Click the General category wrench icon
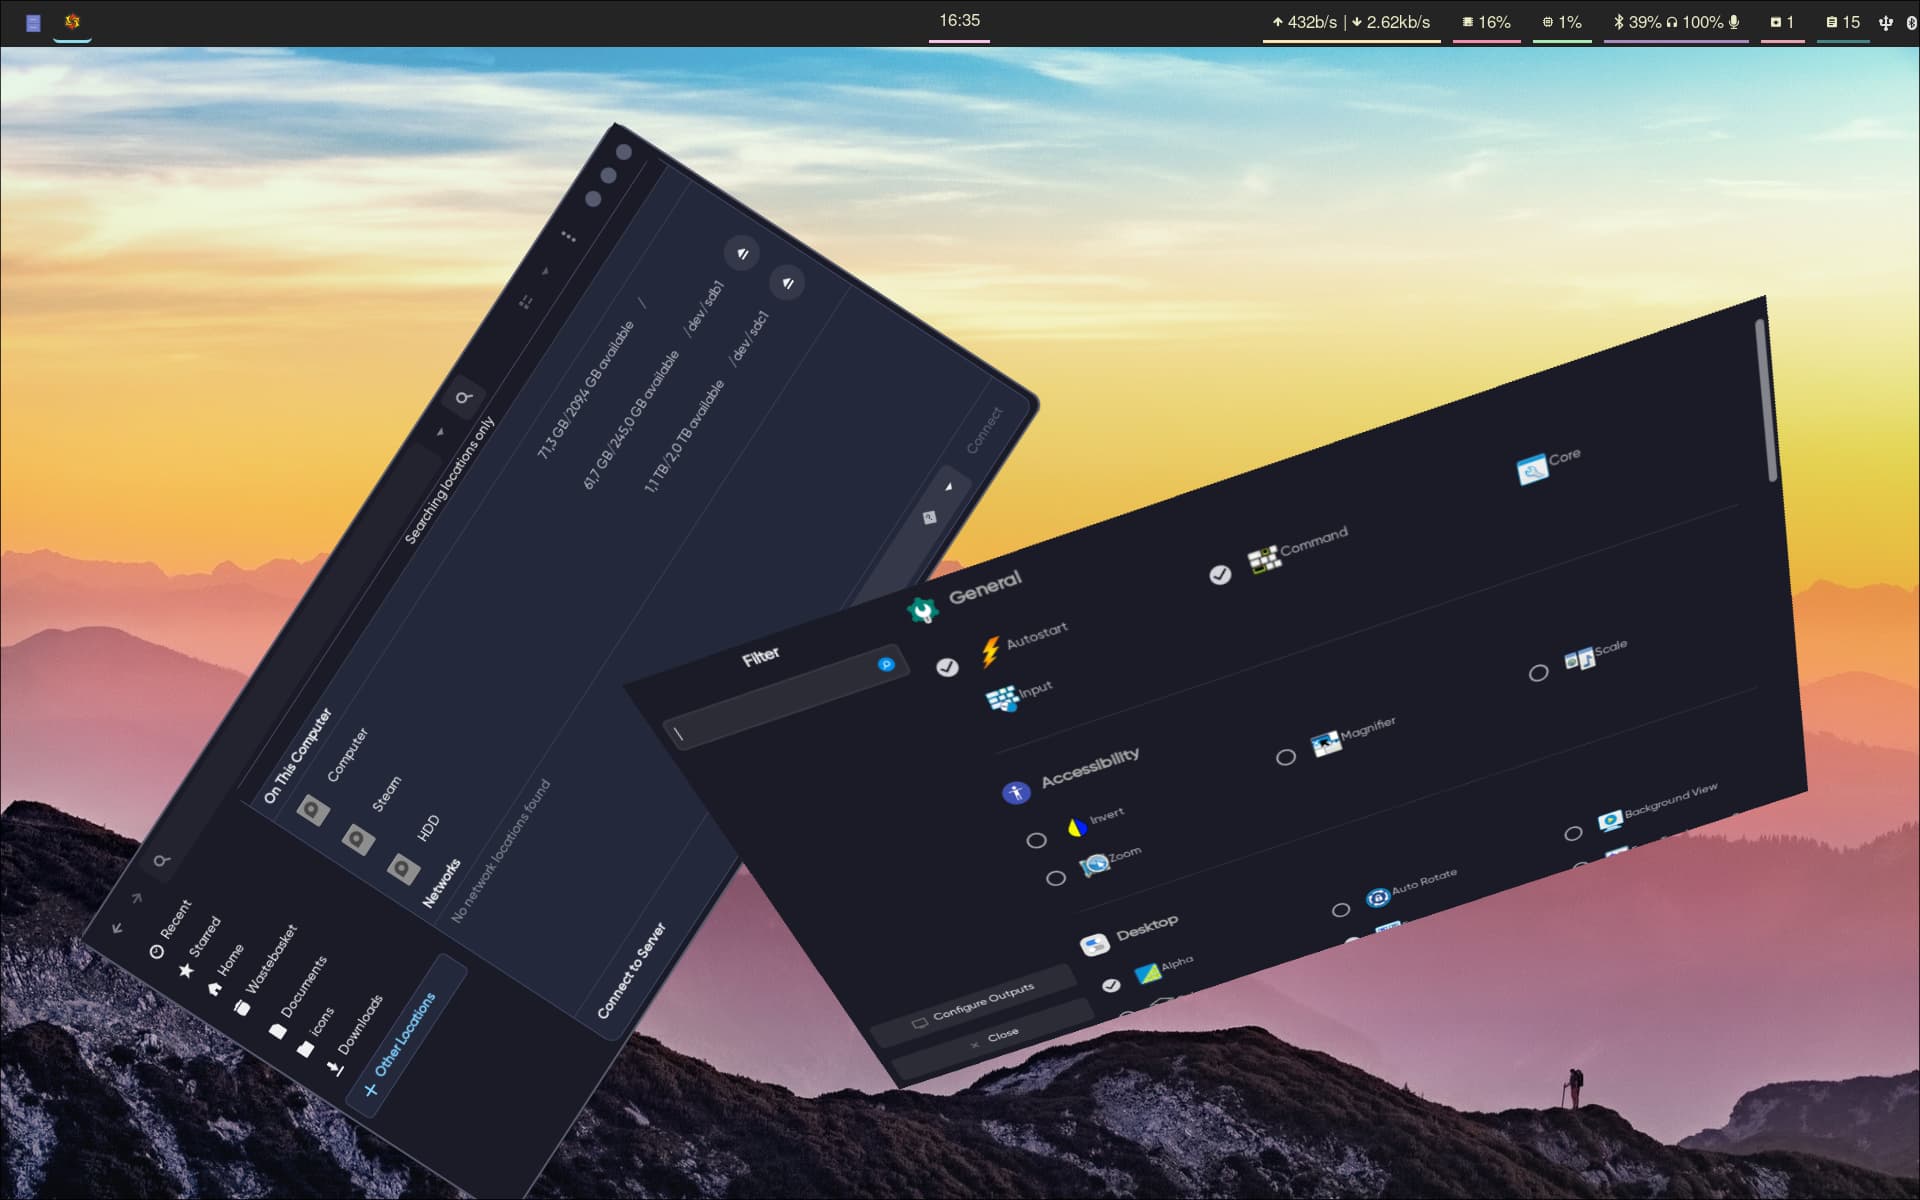1920x1200 pixels. pyautogui.click(x=921, y=609)
